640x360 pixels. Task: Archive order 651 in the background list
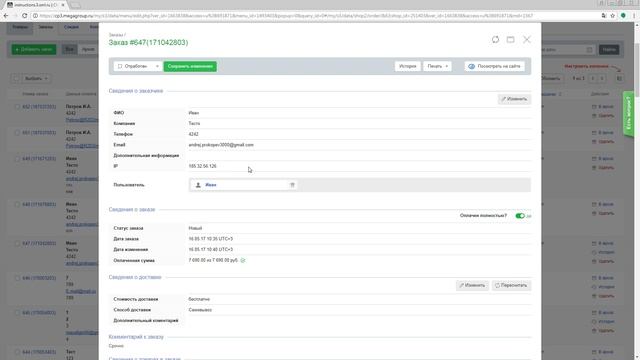(x=602, y=133)
